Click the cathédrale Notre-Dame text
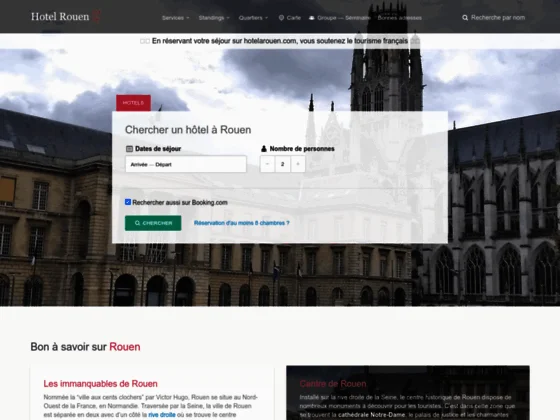This screenshot has width=560, height=420. click(x=371, y=415)
